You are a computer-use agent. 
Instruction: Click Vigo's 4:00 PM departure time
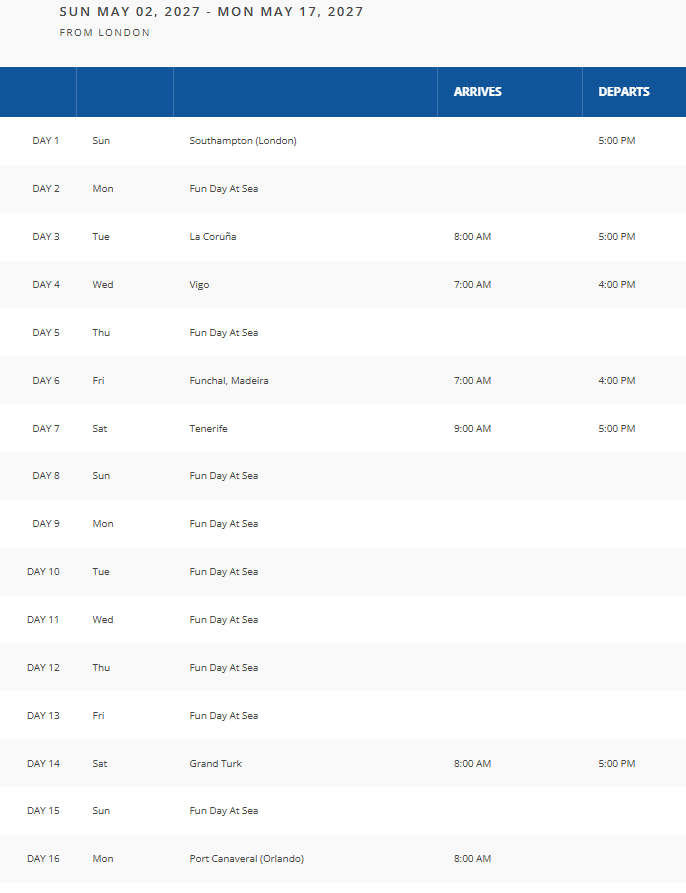coord(617,285)
